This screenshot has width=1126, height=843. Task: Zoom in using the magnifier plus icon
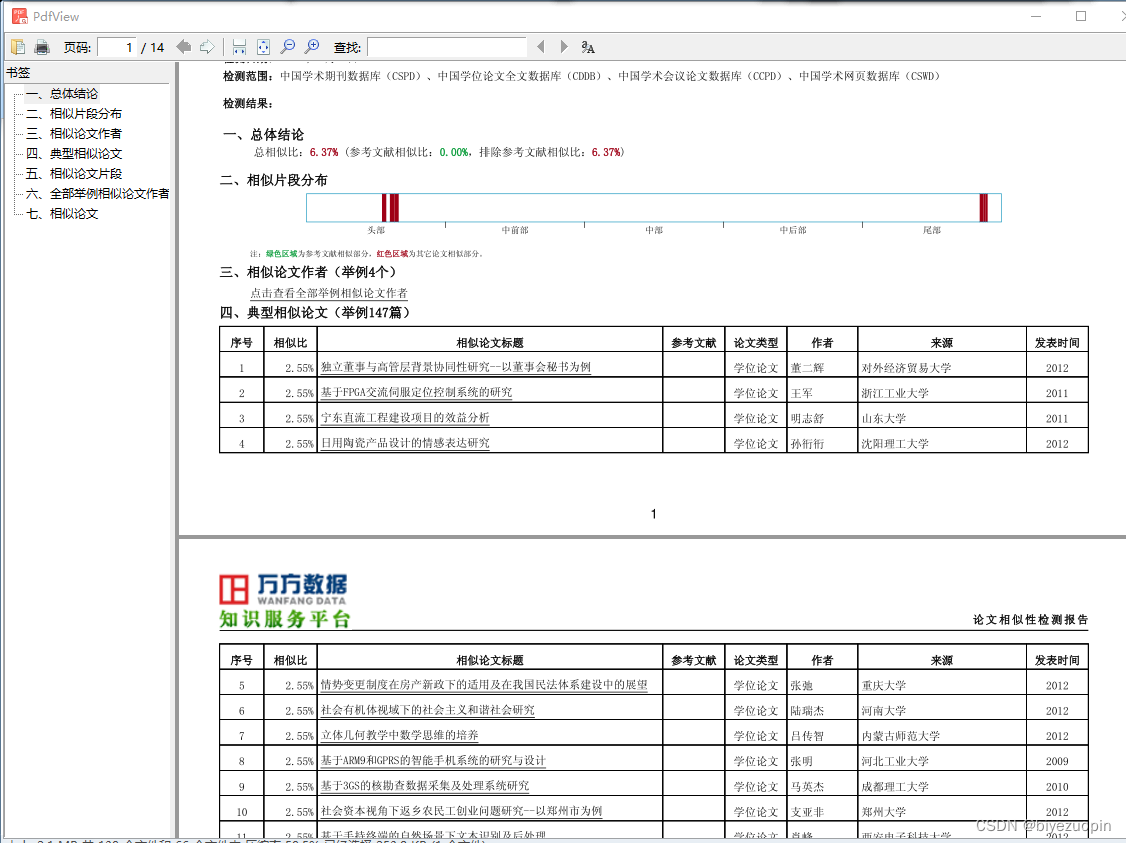tap(313, 46)
